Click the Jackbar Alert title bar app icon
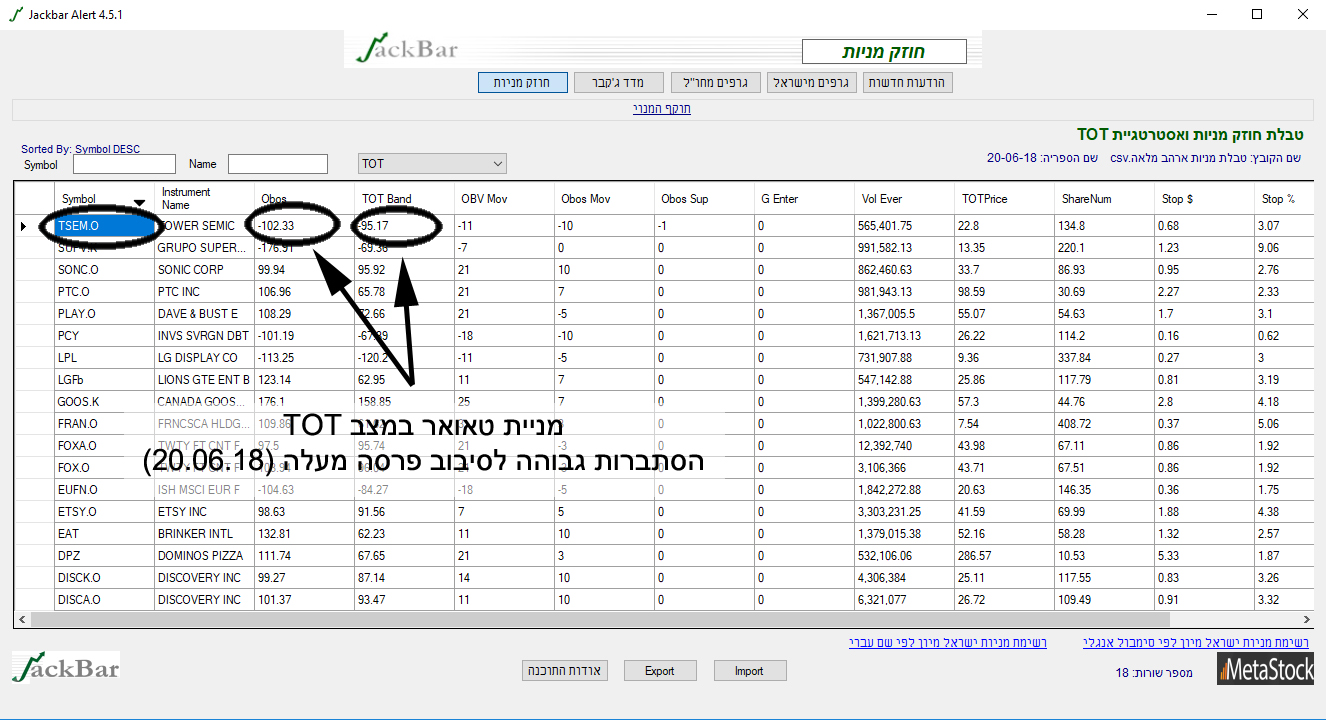Screen dimensions: 1326x720 pyautogui.click(x=15, y=15)
